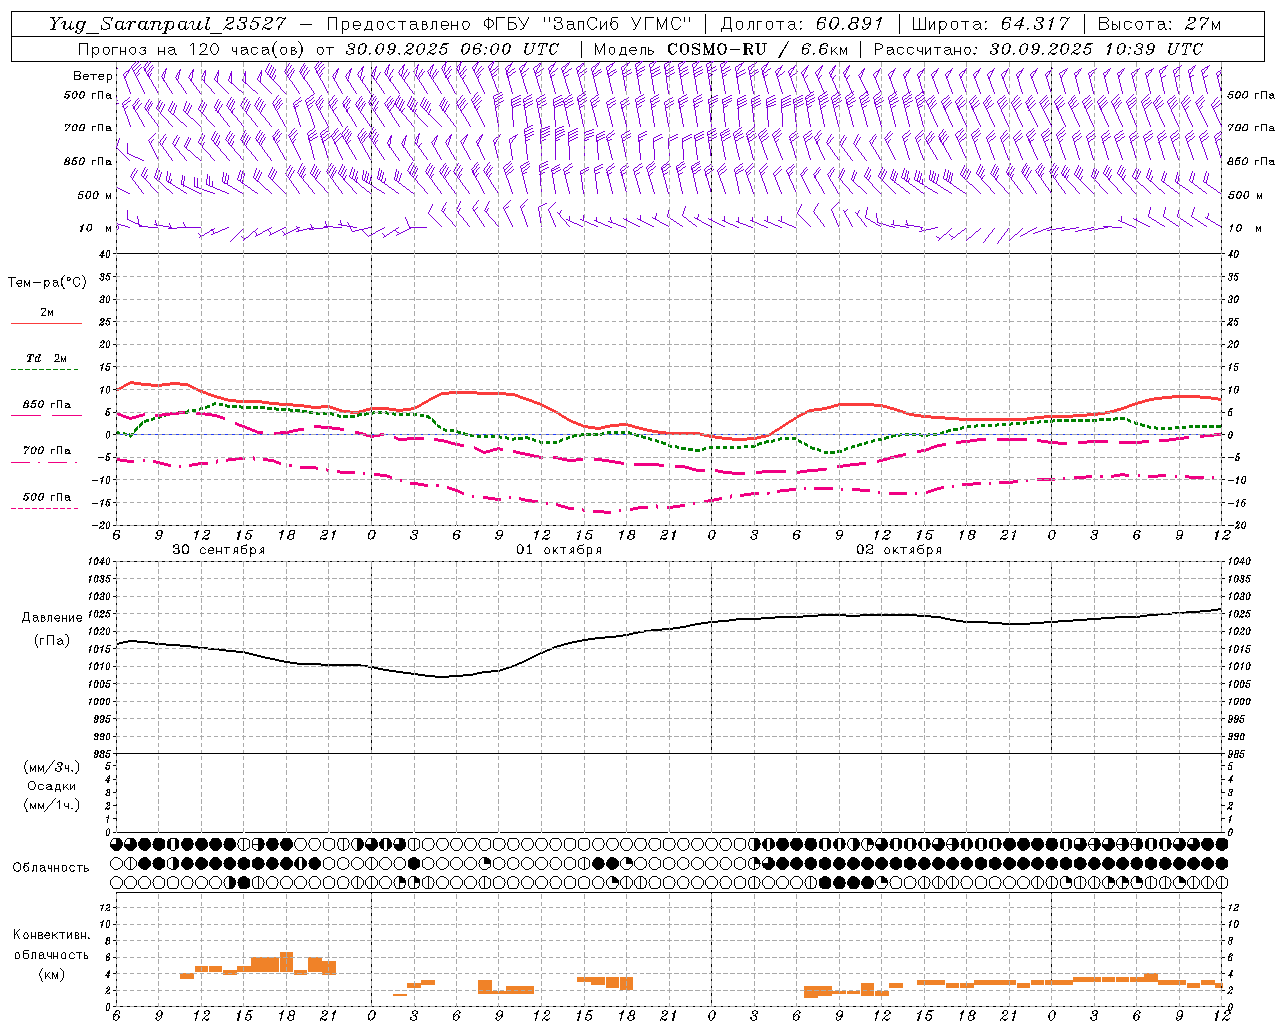This screenshot has width=1280, height=1024.
Task: Click the Тем-ра(°C) axis title
Action: point(47,283)
